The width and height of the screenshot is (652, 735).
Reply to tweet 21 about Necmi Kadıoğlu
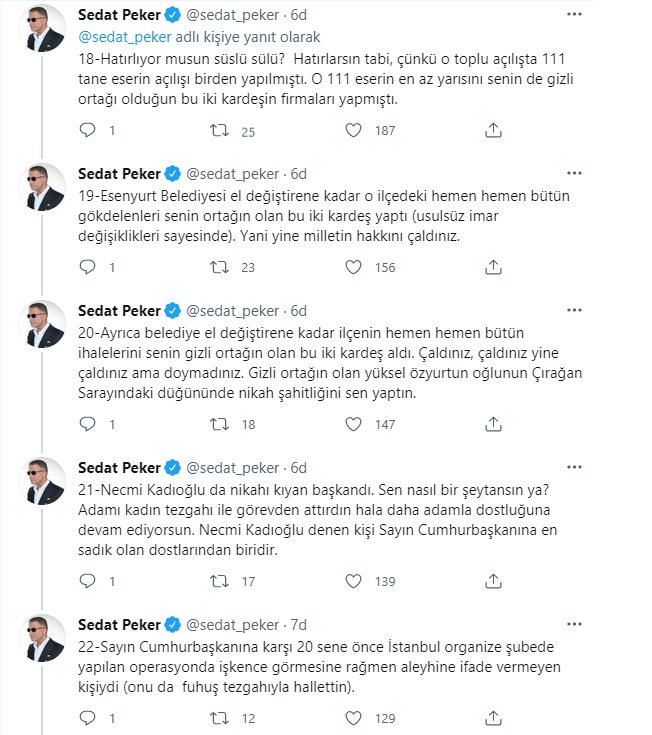[88, 581]
